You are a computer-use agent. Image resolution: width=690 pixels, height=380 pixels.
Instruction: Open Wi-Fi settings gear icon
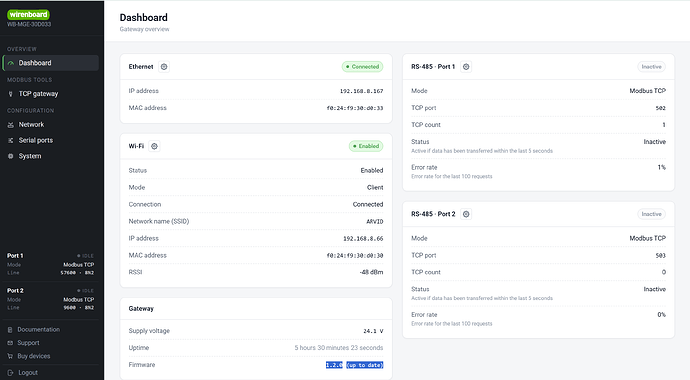coord(154,146)
